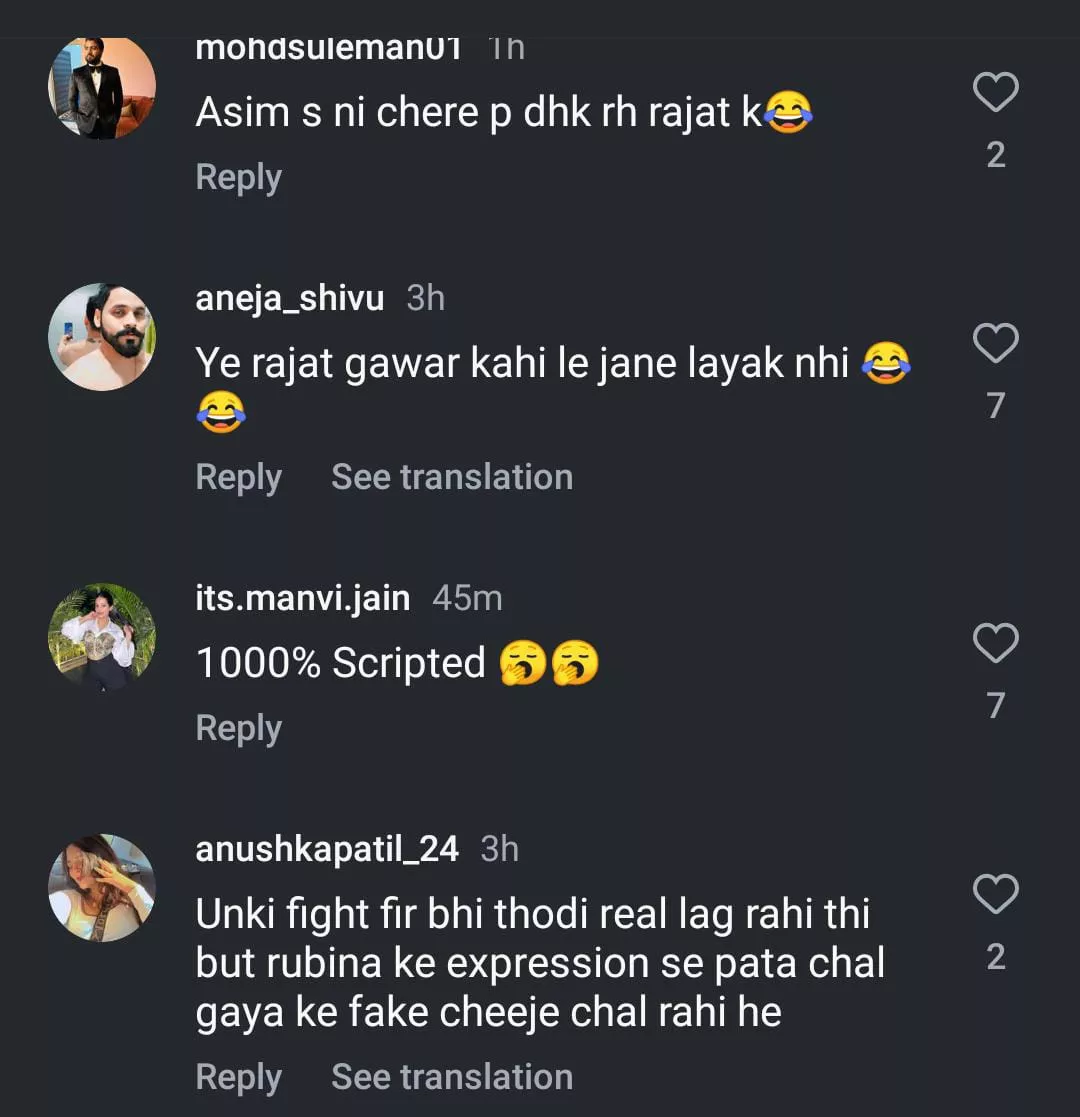This screenshot has height=1117, width=1080.
Task: Reply to mohdsuleman01's comment
Action: 238,177
